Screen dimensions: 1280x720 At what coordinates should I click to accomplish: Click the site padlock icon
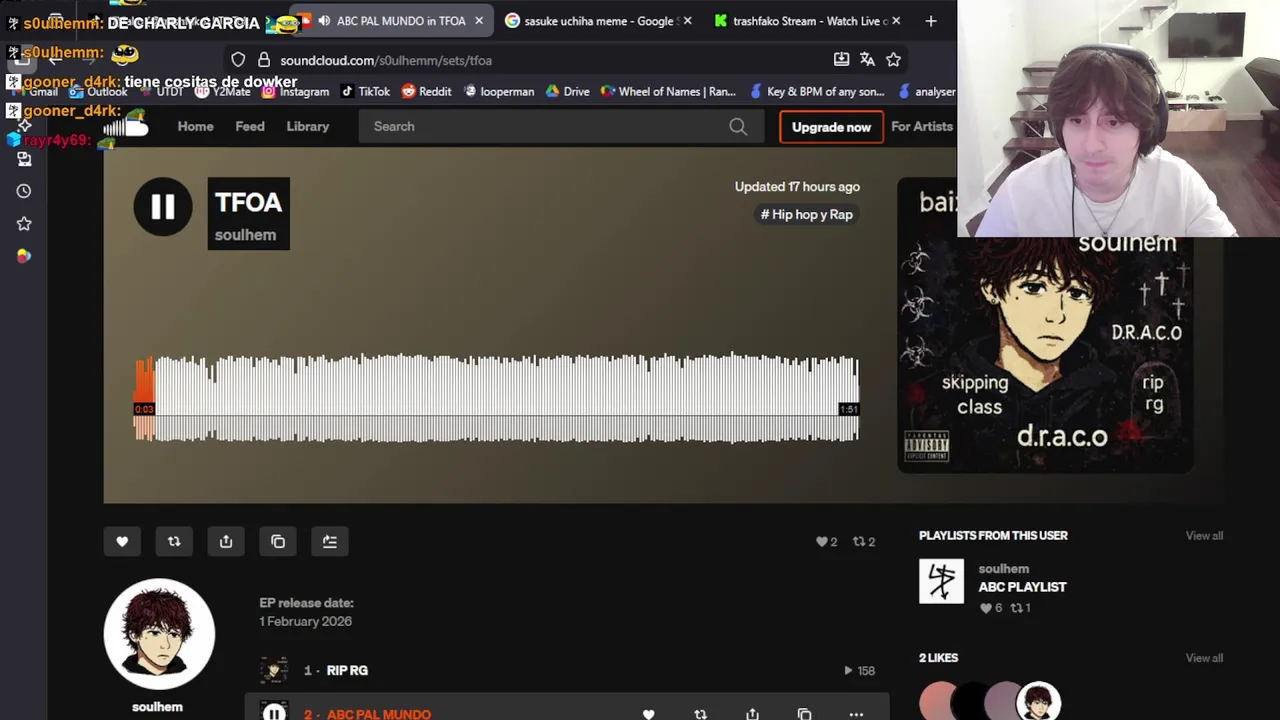[x=264, y=60]
